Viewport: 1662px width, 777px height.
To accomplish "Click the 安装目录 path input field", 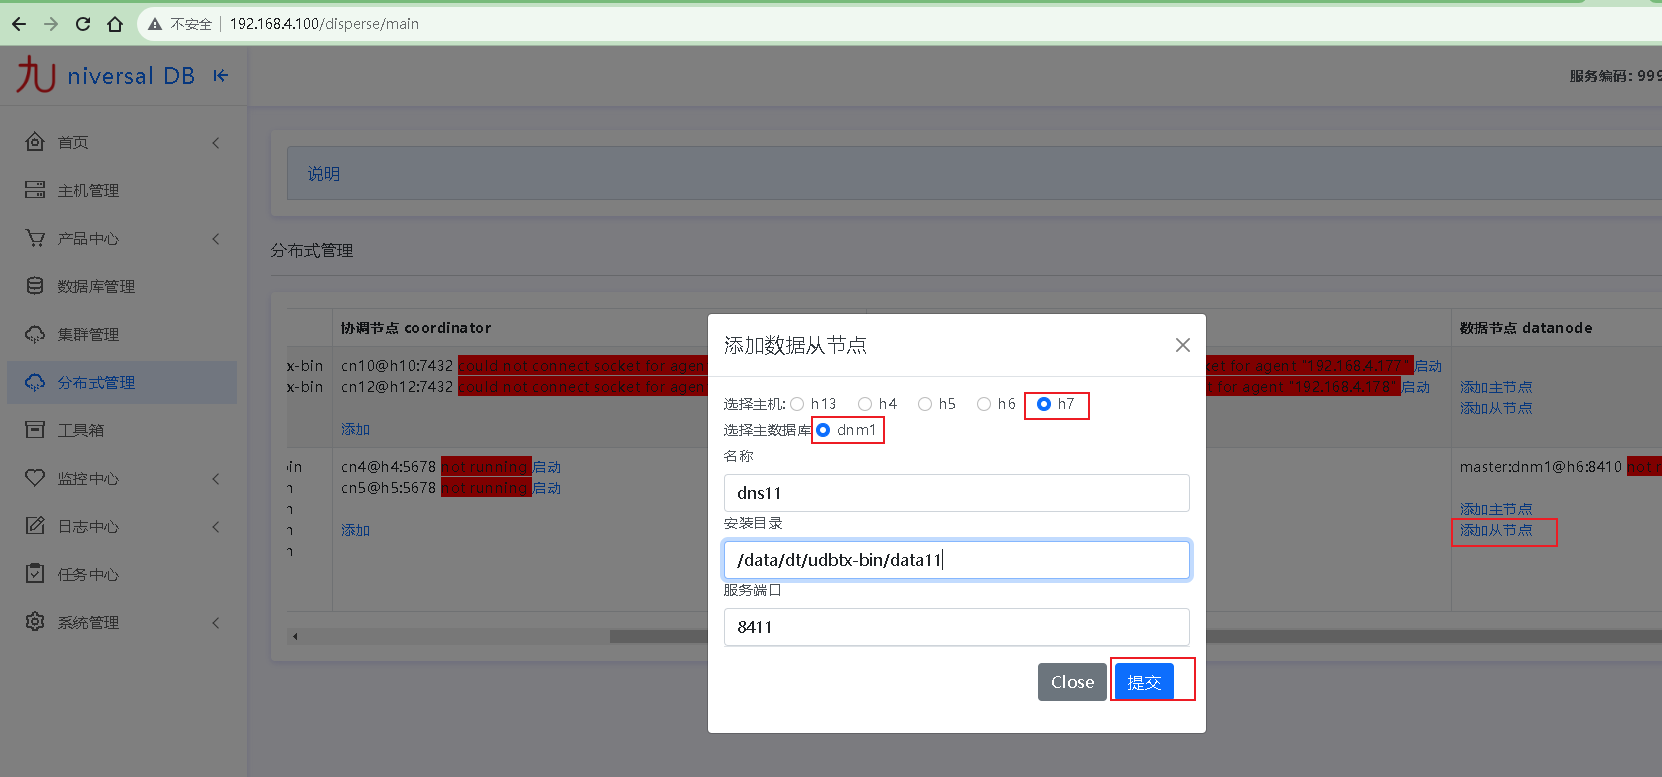I will (x=956, y=560).
